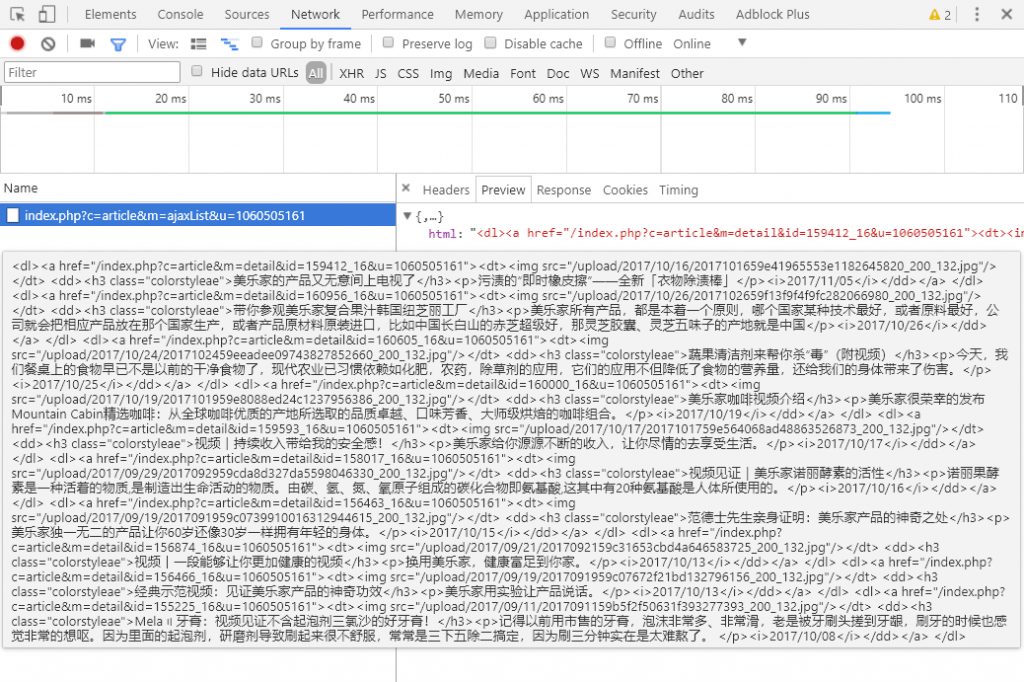
Task: Stop recording network log
Action: pyautogui.click(x=17, y=44)
